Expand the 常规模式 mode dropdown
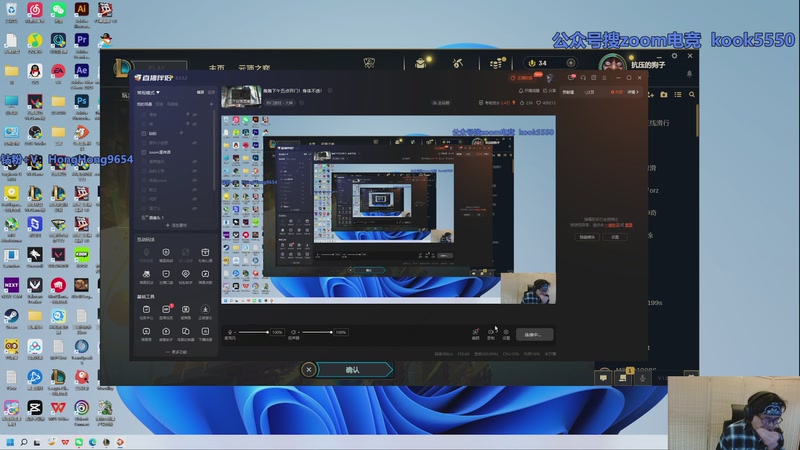This screenshot has height=450, width=800. click(152, 93)
